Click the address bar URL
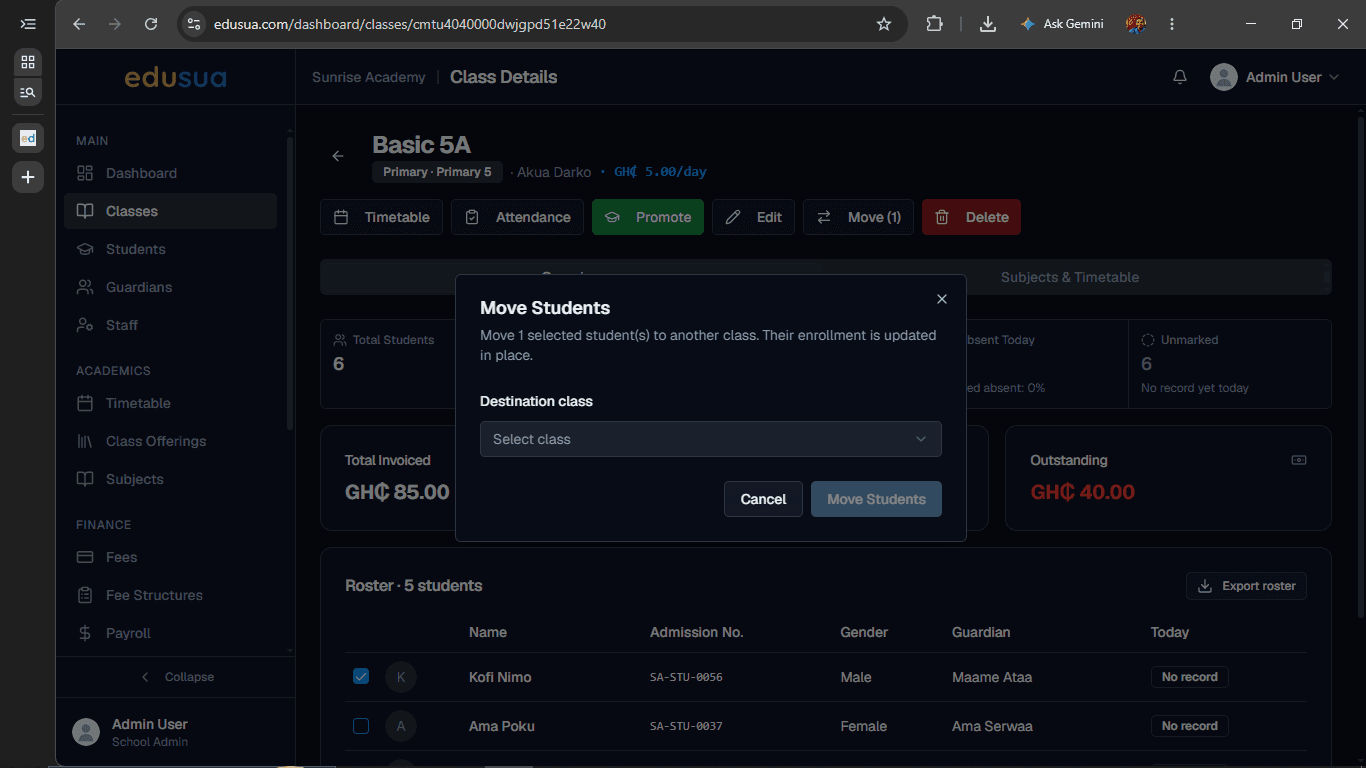Image resolution: width=1366 pixels, height=768 pixels. click(410, 24)
